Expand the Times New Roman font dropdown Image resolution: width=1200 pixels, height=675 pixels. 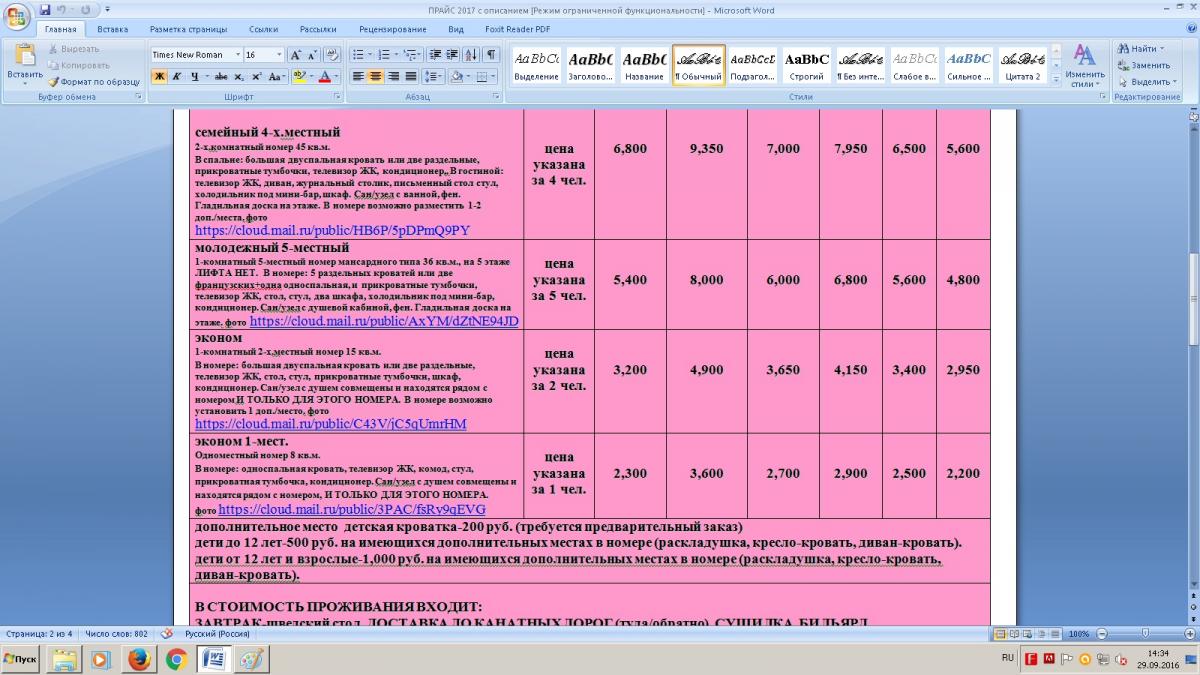click(x=238, y=55)
